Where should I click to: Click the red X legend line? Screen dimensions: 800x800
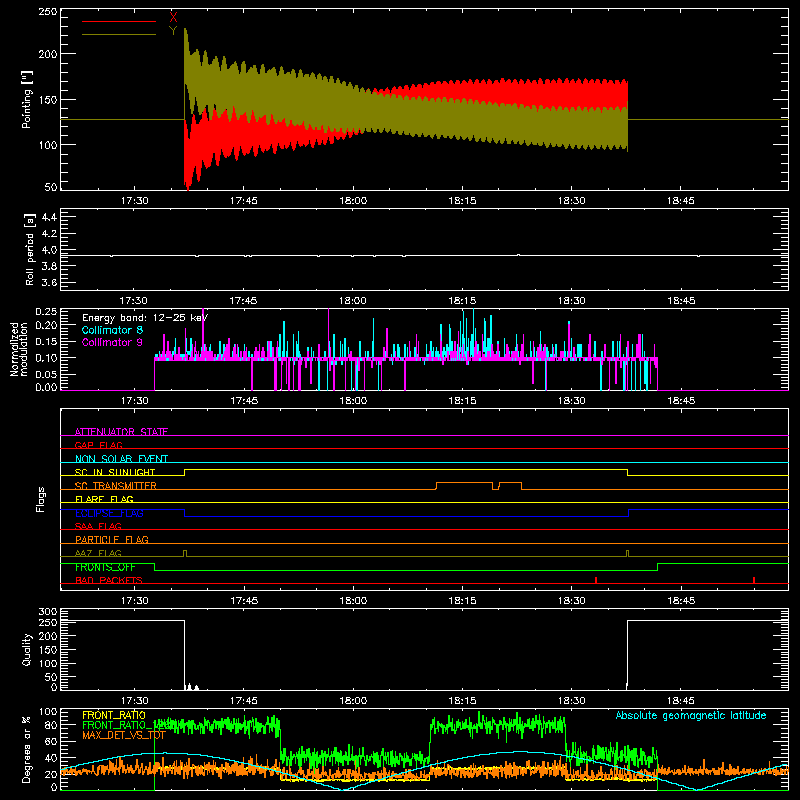[x=118, y=21]
